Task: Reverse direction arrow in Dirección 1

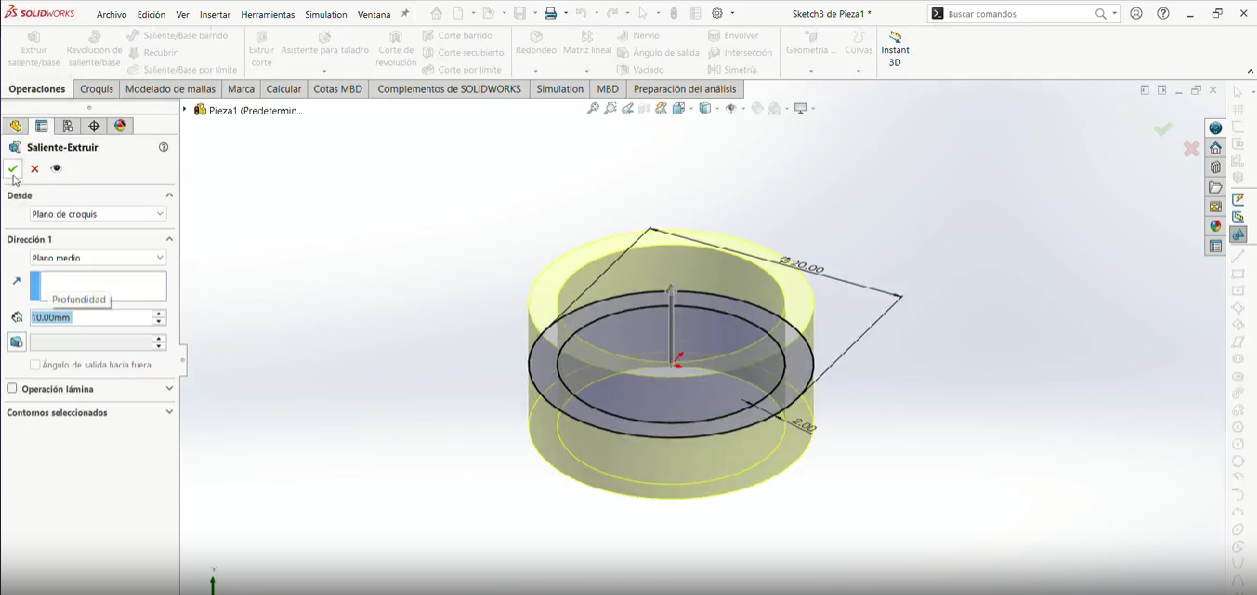Action: pos(16,282)
